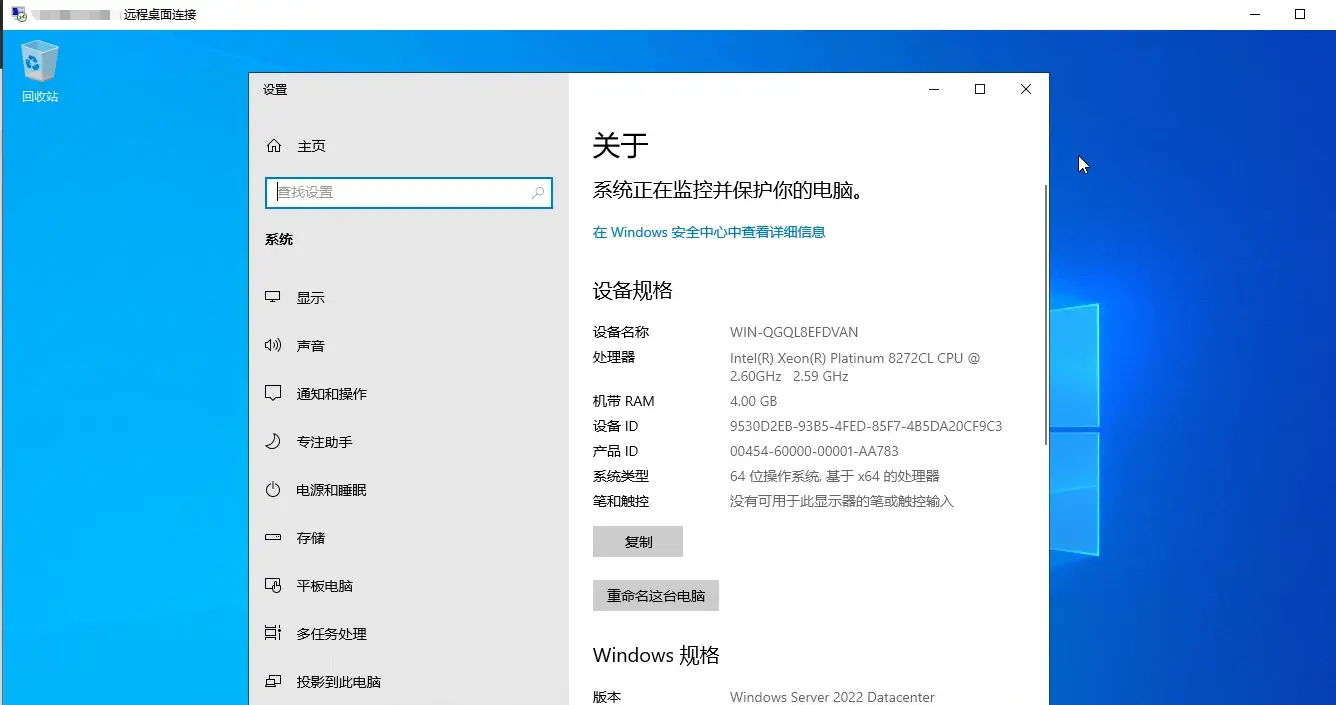Screen dimensions: 1336x705
Task: Open 专注助手 settings page
Action: click(409, 442)
